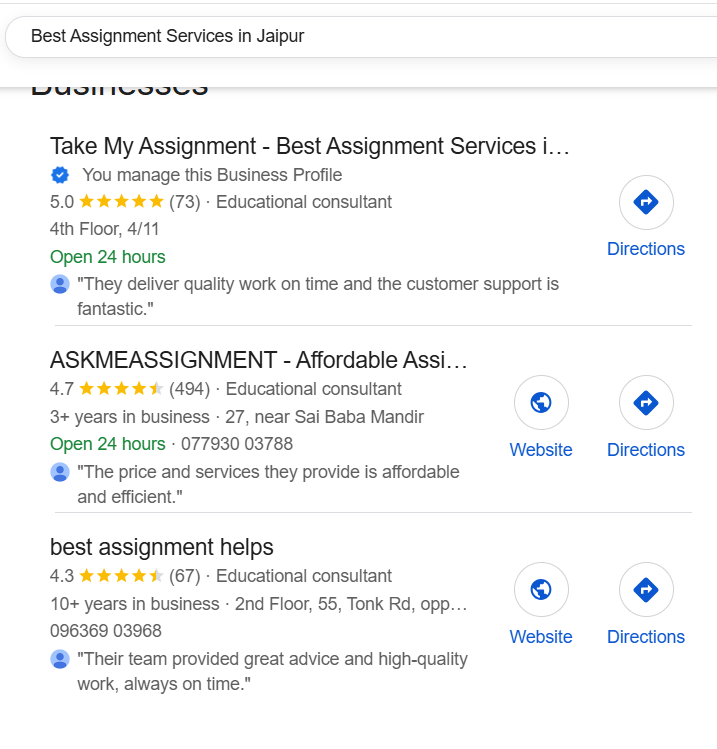Open Take My Assignment business listing title
This screenshot has height=749, width=717.
[309, 146]
